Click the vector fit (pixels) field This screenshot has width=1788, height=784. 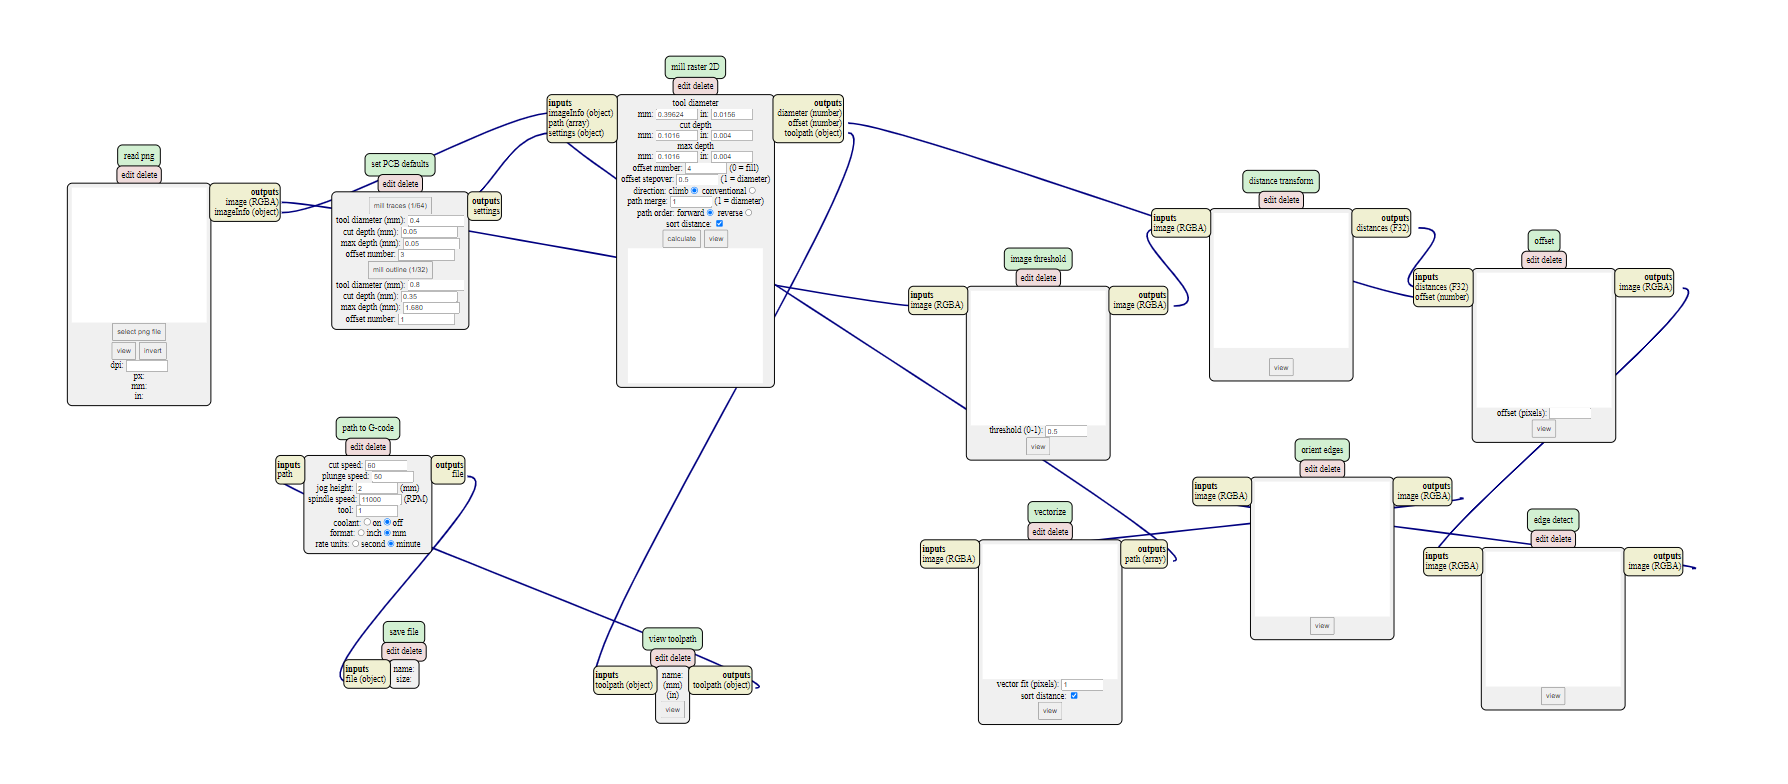[x=1082, y=685]
